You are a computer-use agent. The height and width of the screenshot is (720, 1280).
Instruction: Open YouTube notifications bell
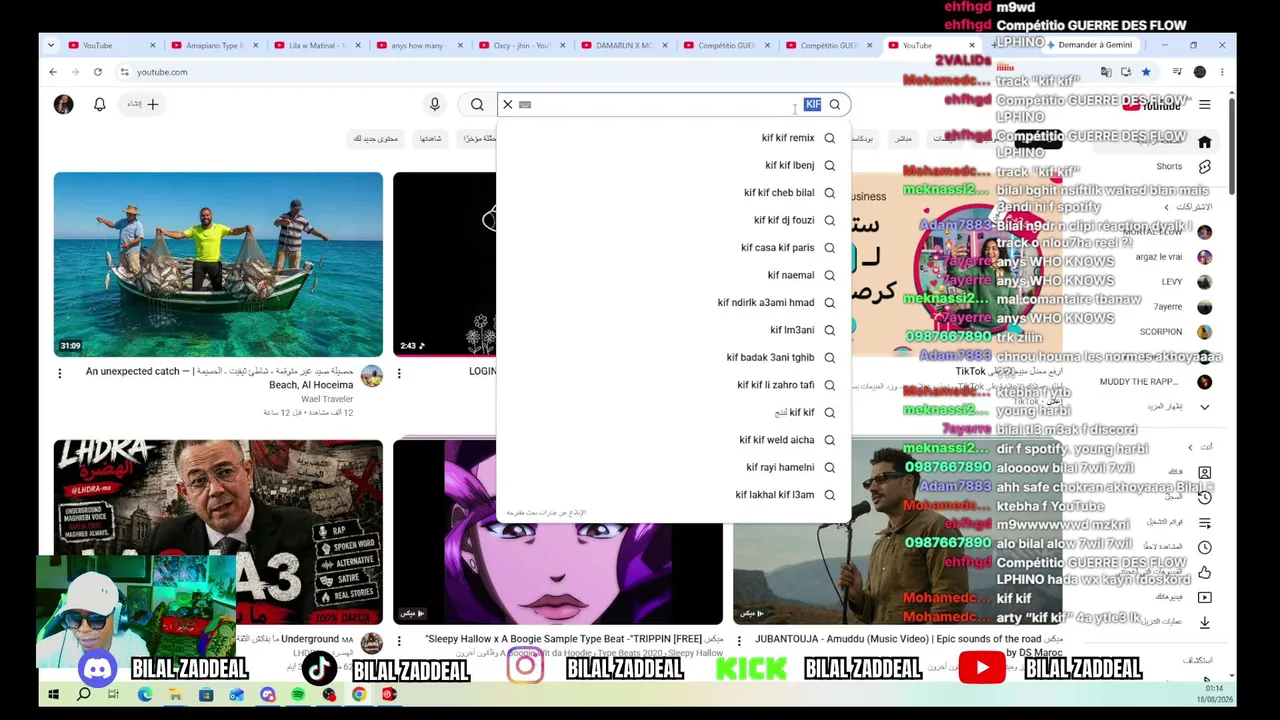[x=99, y=104]
